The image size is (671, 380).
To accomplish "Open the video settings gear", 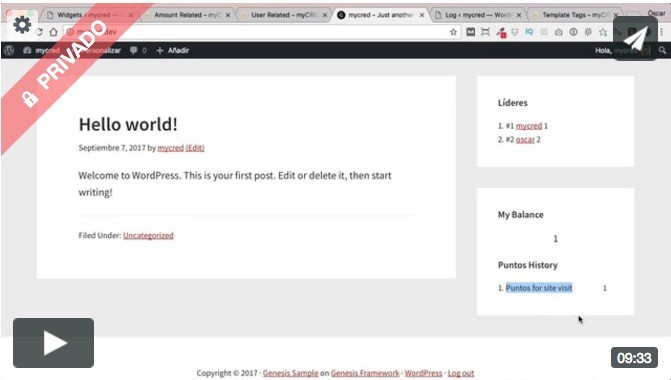I will (x=22, y=25).
